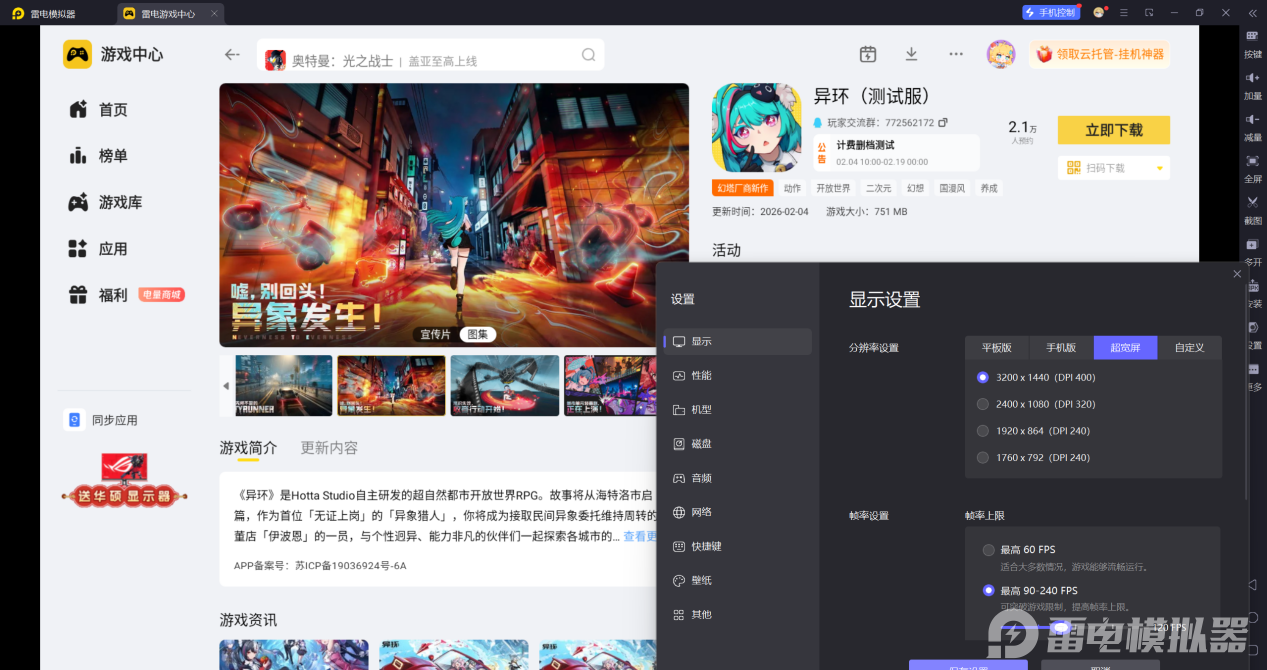Click the emulator account face icon in title bar
1267x670 pixels.
coord(1099,12)
